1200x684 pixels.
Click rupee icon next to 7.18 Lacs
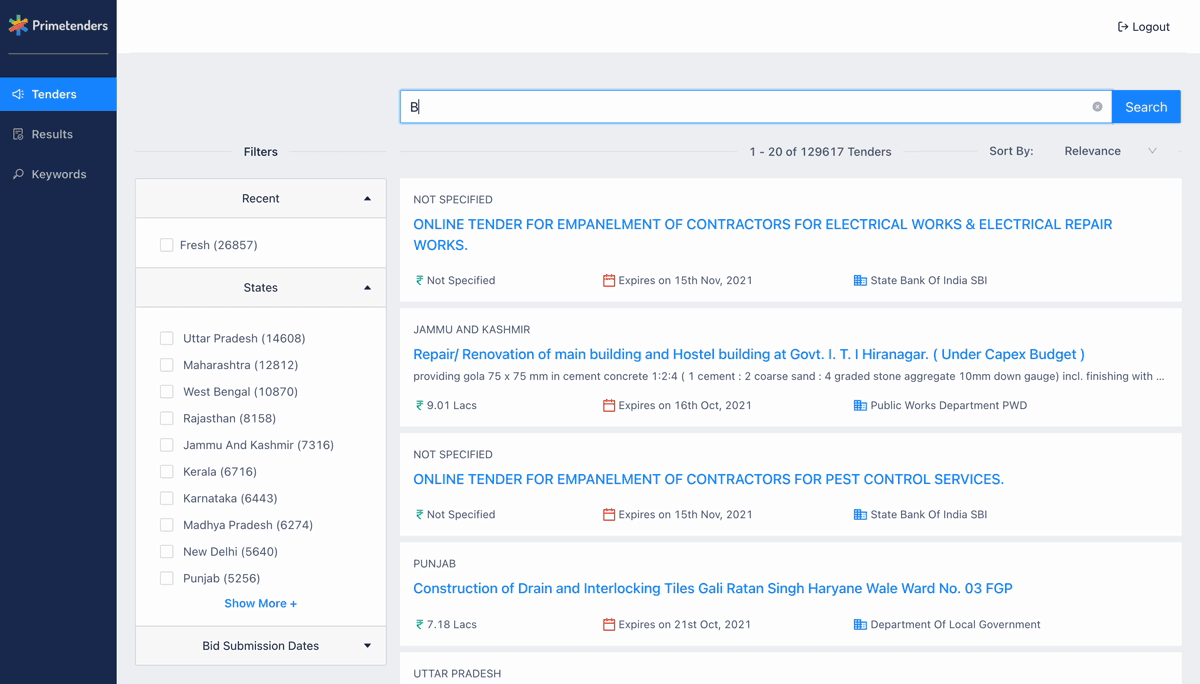[420, 625]
